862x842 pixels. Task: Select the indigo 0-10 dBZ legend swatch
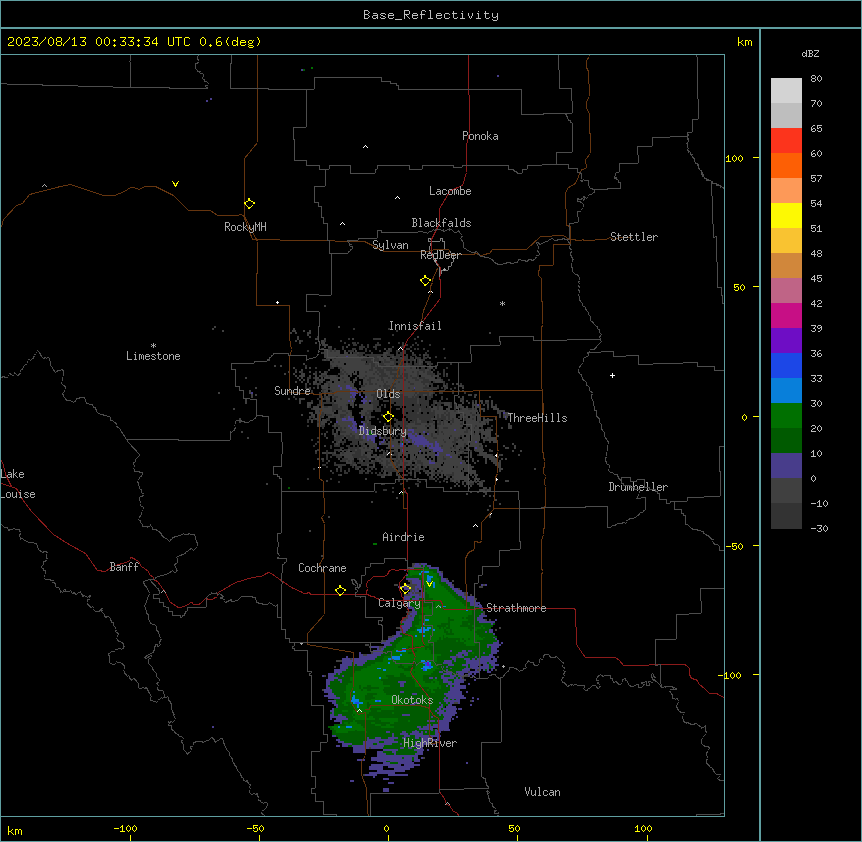pos(786,466)
